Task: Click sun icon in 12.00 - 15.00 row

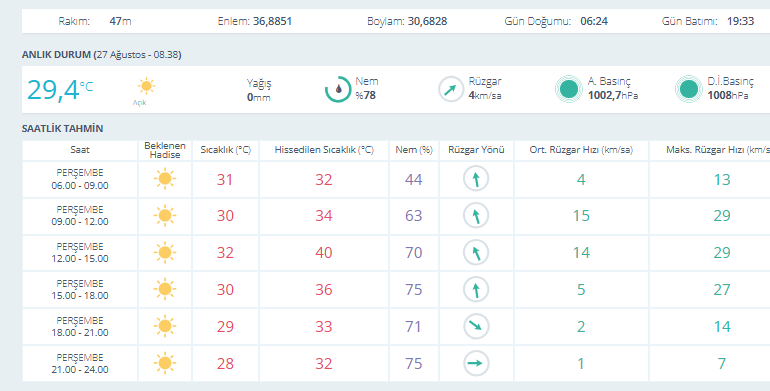Action: click(x=165, y=252)
